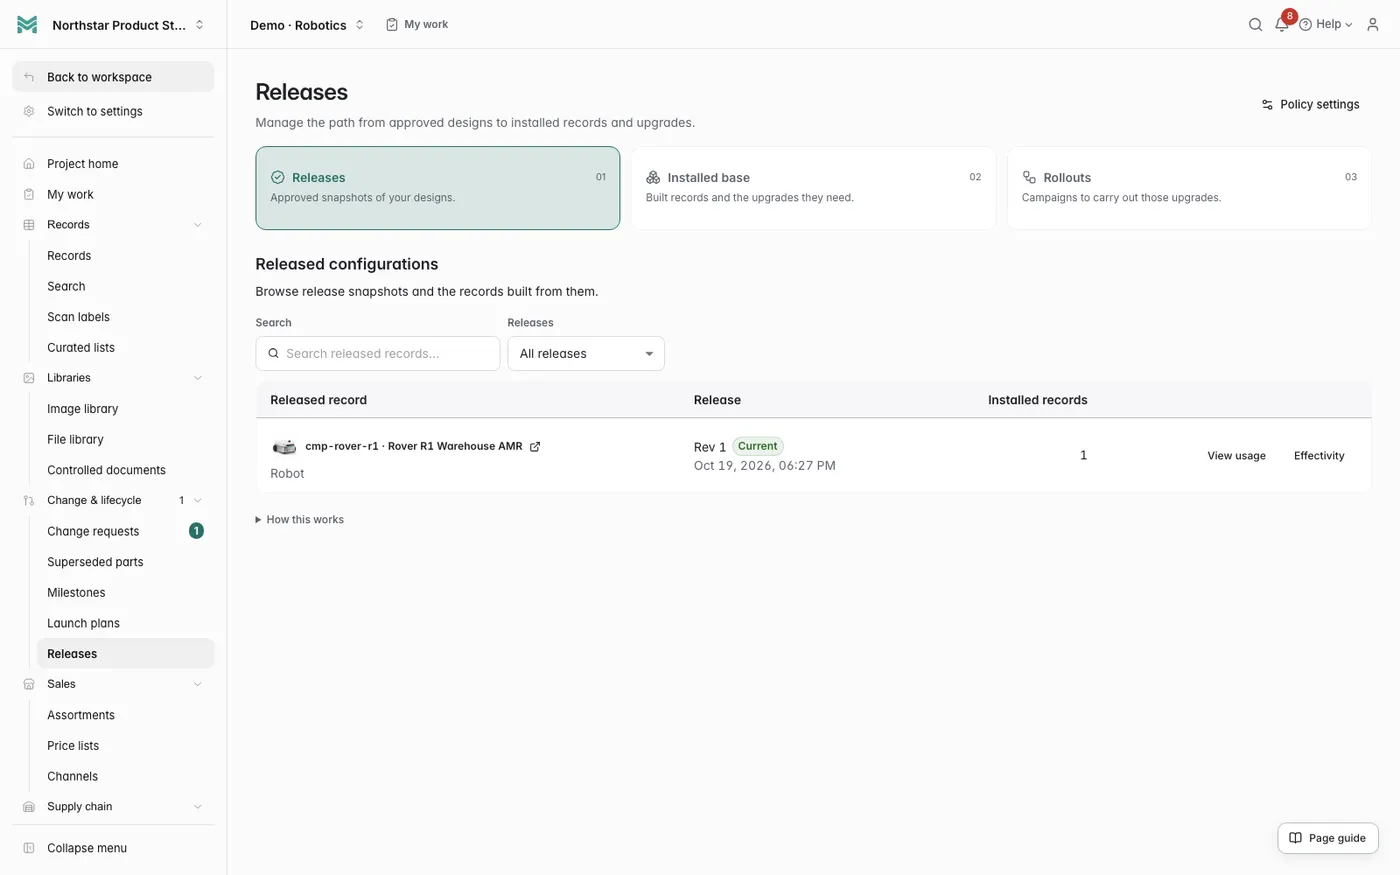Click the Collapse menu panel icon
The width and height of the screenshot is (1400, 875).
(x=29, y=848)
